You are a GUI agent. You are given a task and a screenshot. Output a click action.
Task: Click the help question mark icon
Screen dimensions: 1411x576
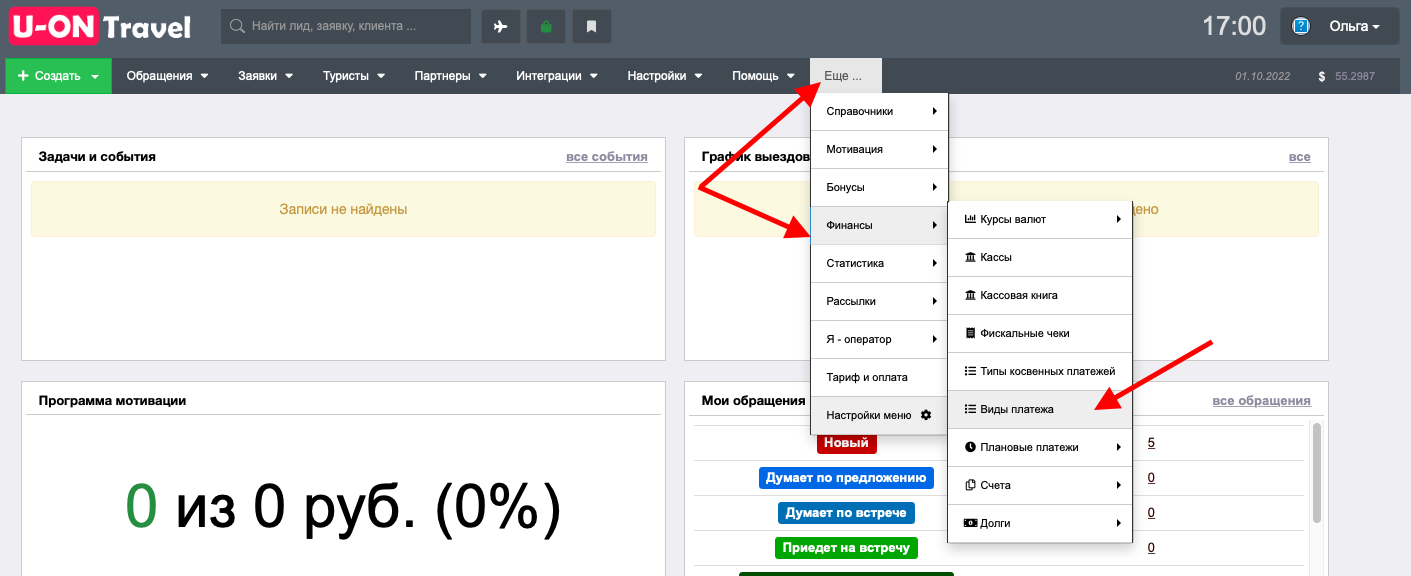(x=1301, y=27)
